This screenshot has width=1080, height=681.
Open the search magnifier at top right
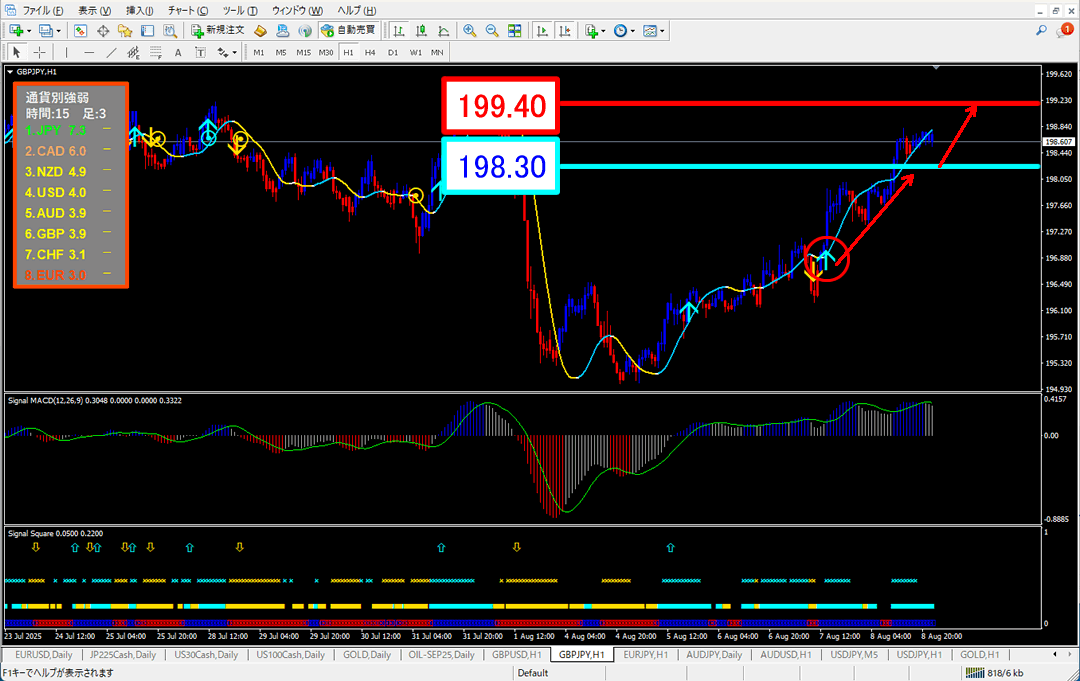(1041, 30)
